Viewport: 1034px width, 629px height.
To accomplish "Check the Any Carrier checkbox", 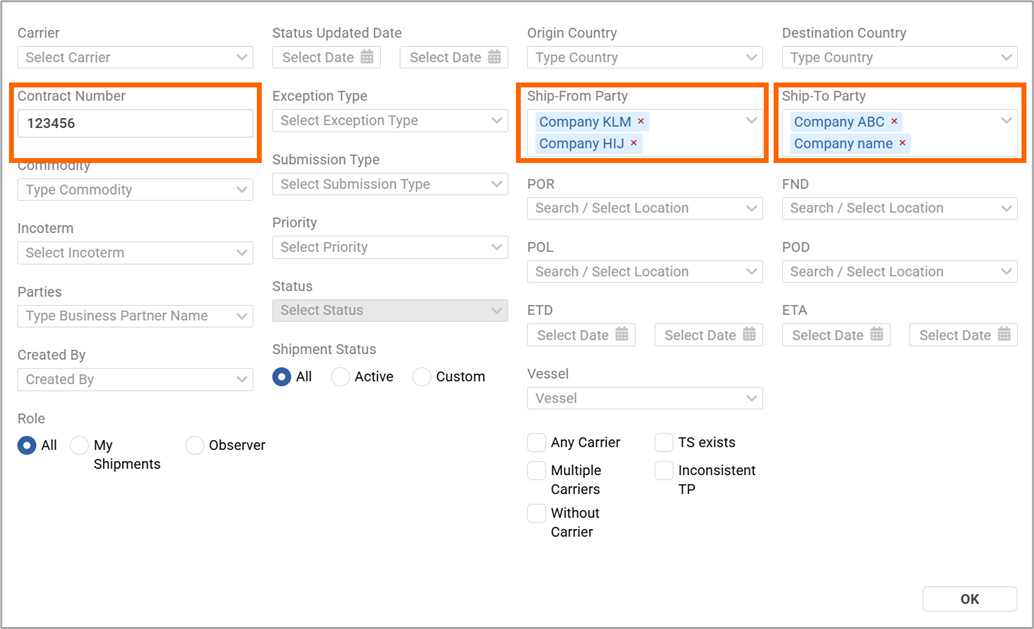I will coord(536,442).
